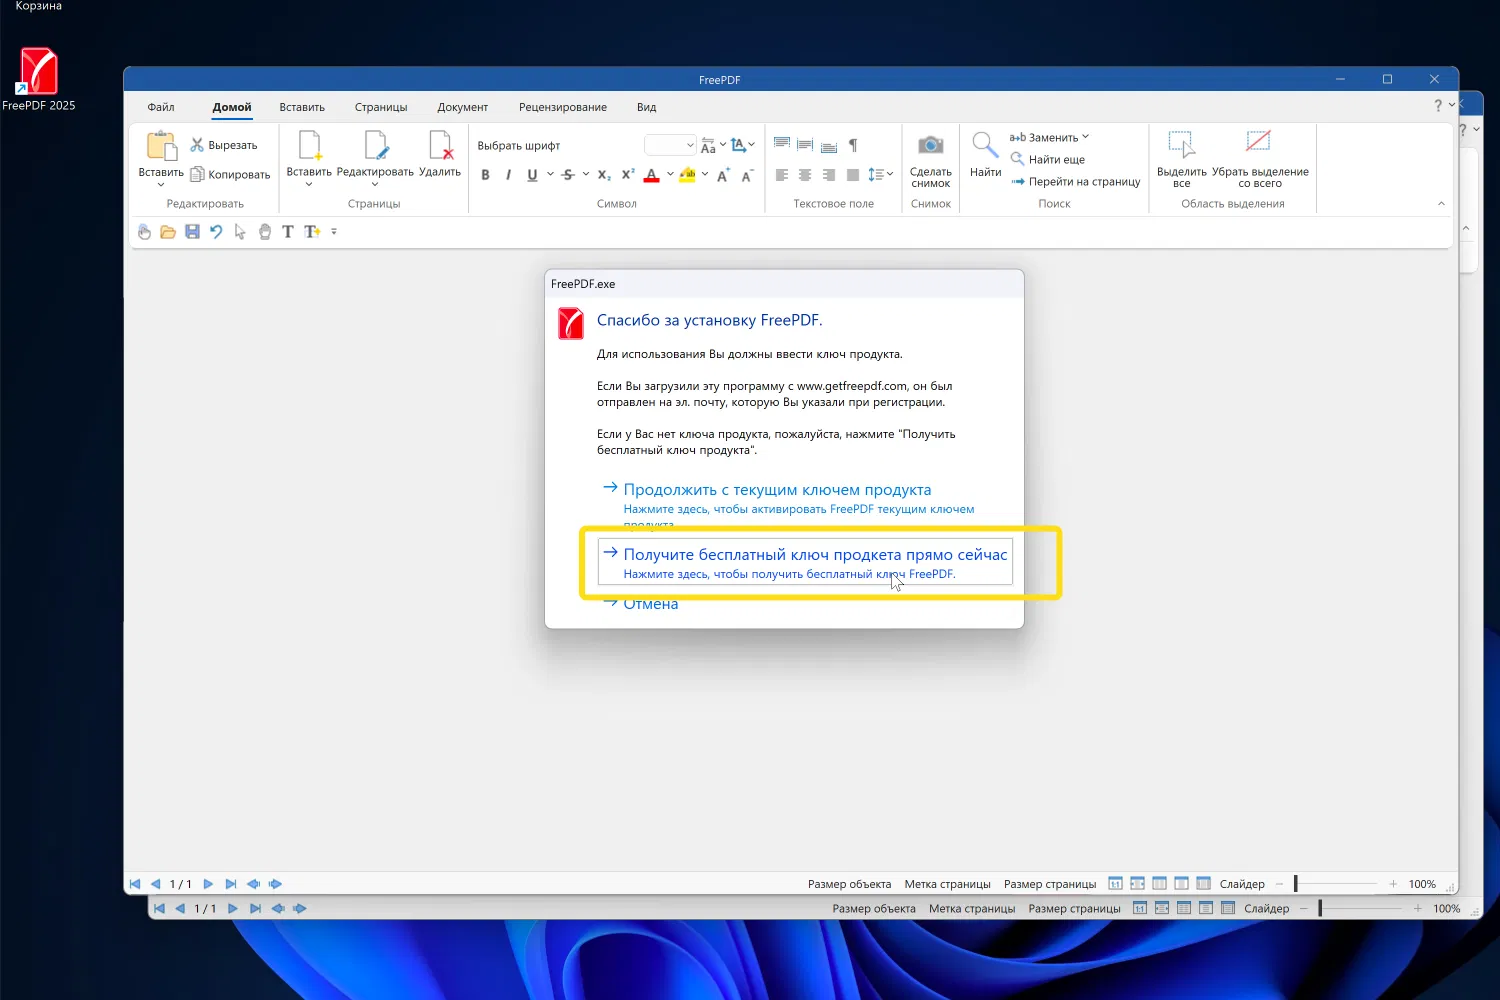
Task: Undo with the curved arrow icon
Action: click(x=216, y=232)
